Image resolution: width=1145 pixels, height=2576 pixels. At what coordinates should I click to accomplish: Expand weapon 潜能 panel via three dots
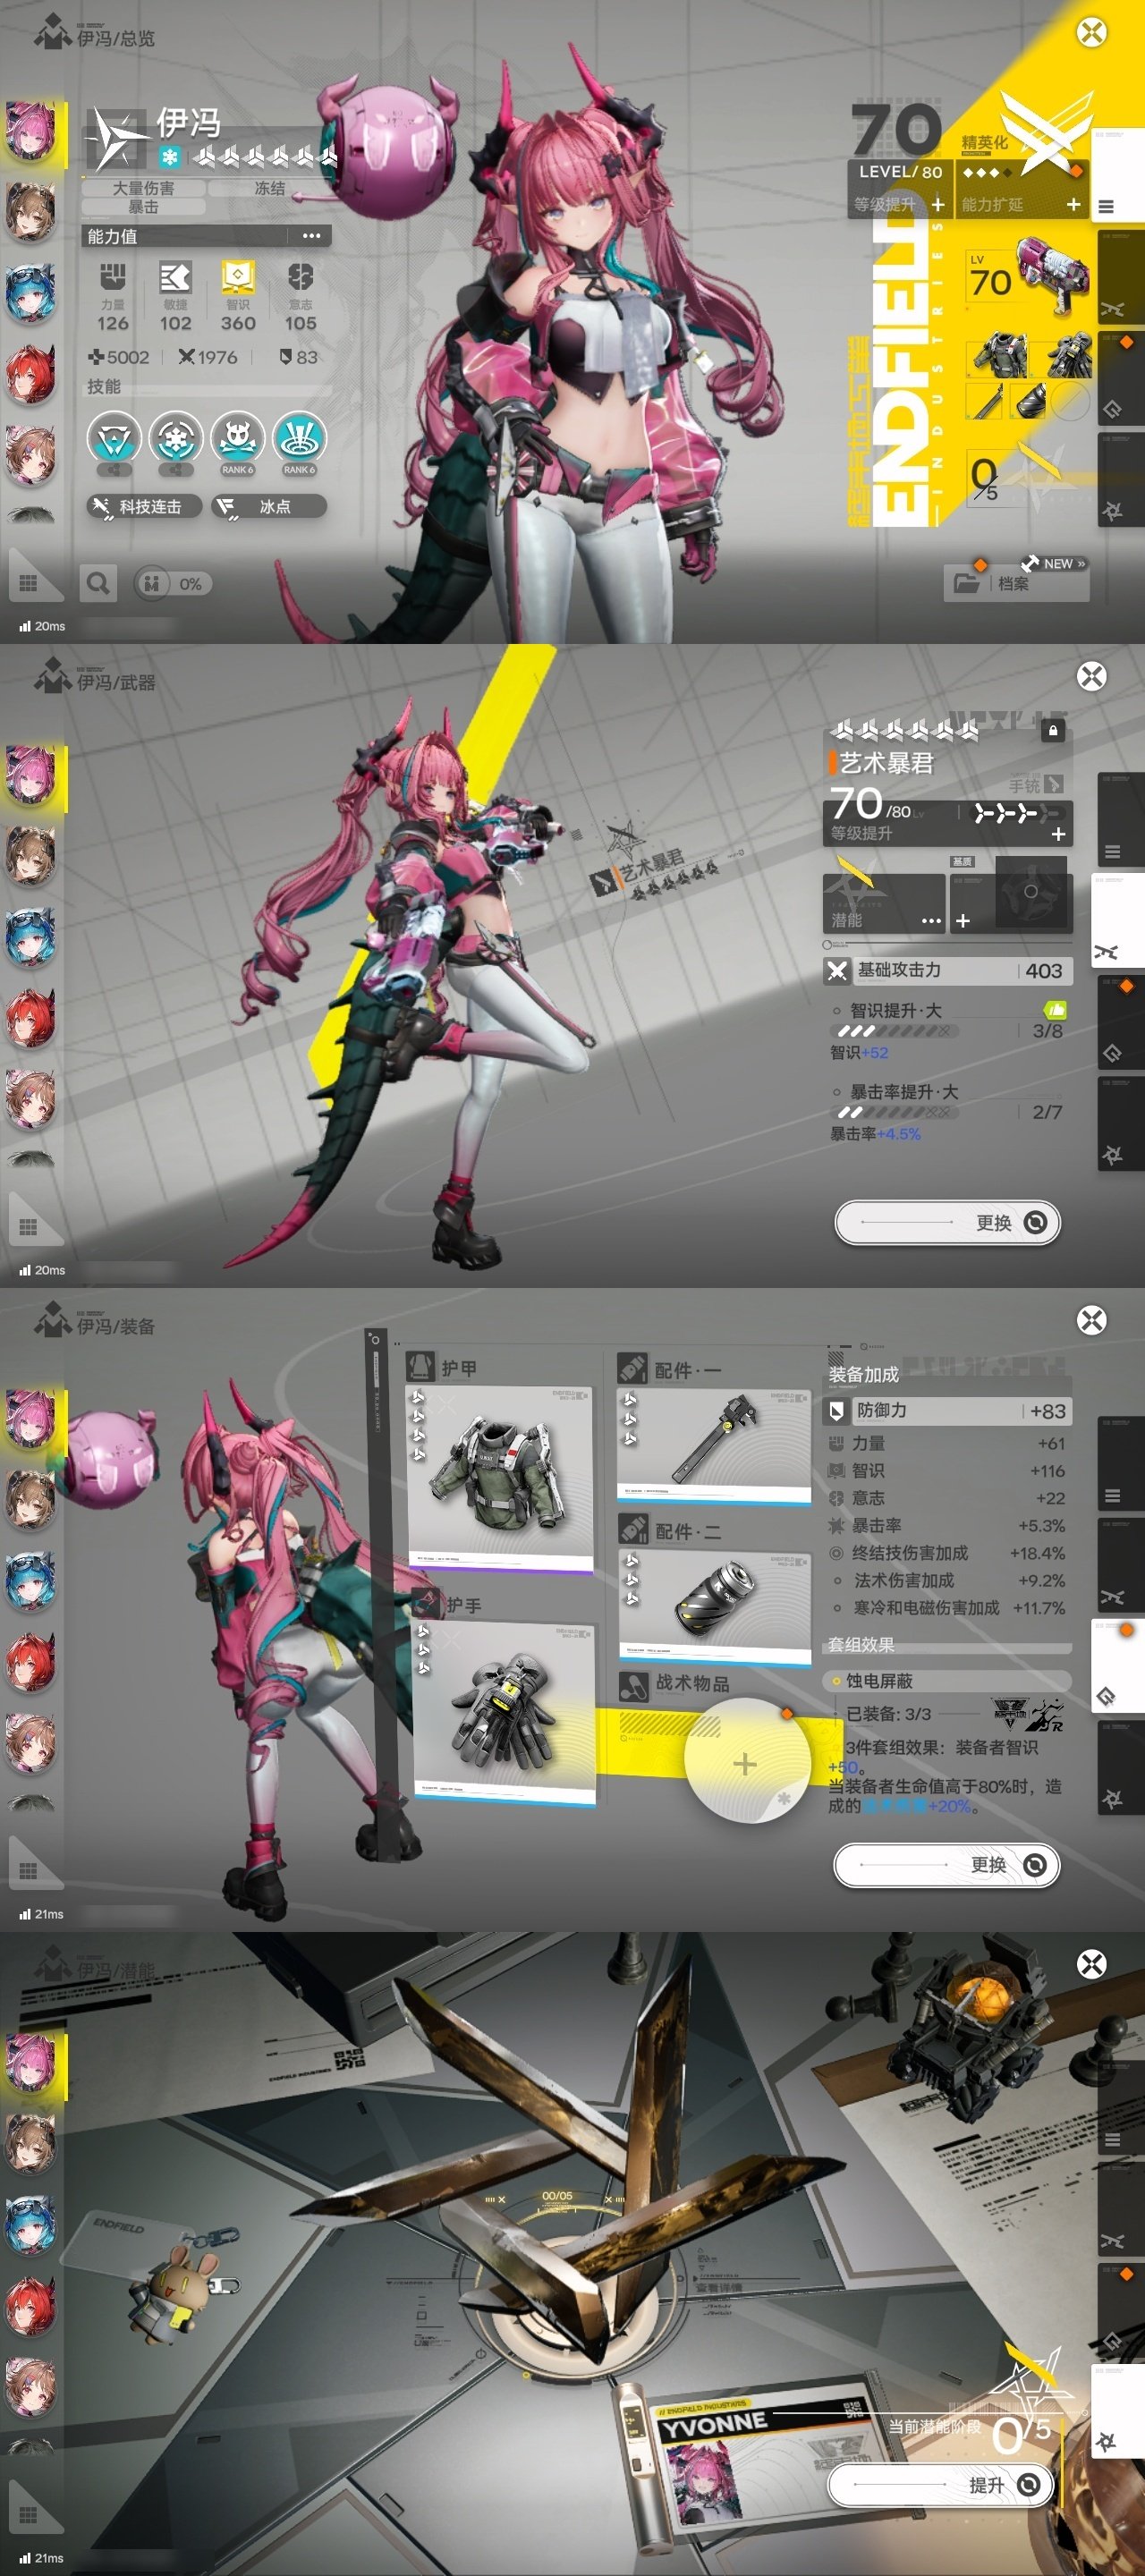tap(930, 920)
